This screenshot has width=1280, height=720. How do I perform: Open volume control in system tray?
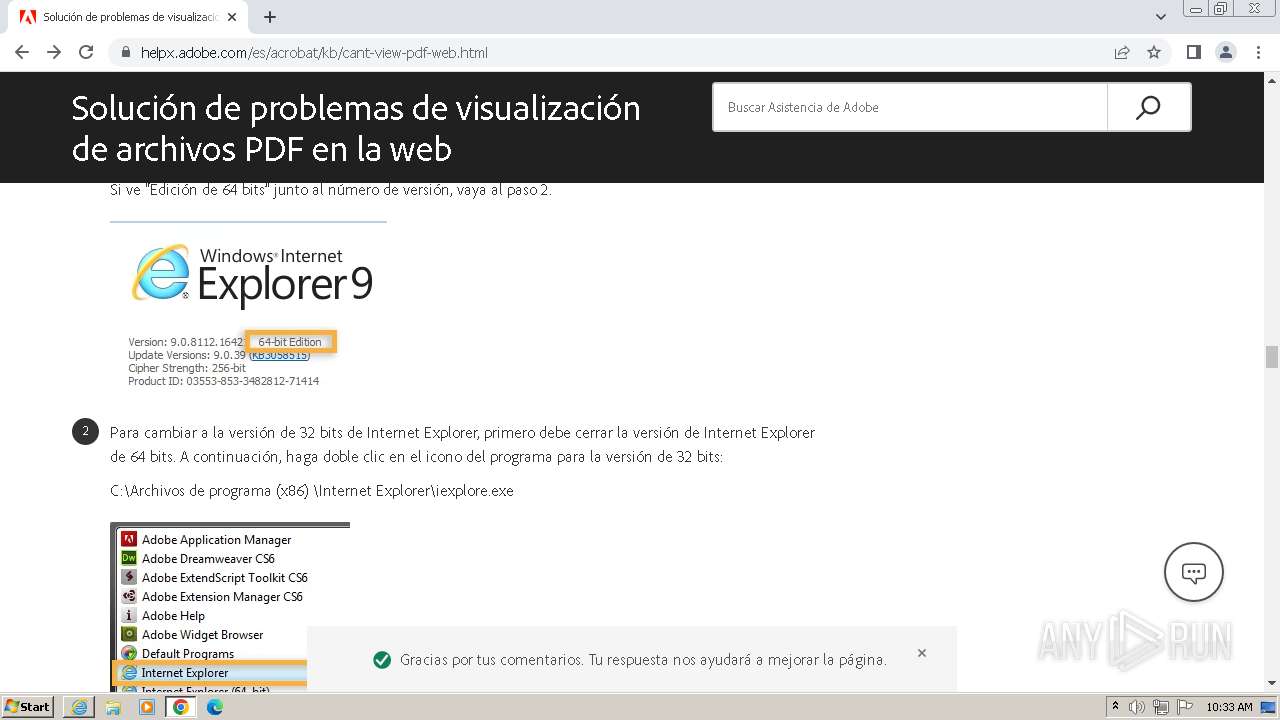click(x=1137, y=707)
